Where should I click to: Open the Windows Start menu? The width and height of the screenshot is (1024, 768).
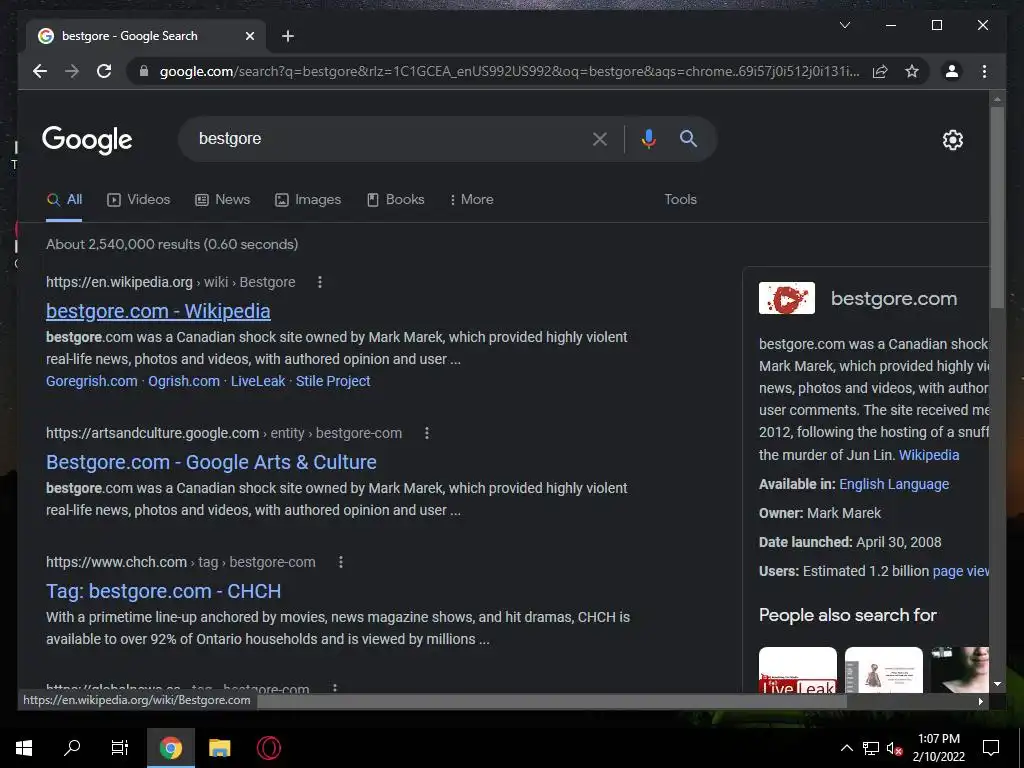(x=24, y=748)
